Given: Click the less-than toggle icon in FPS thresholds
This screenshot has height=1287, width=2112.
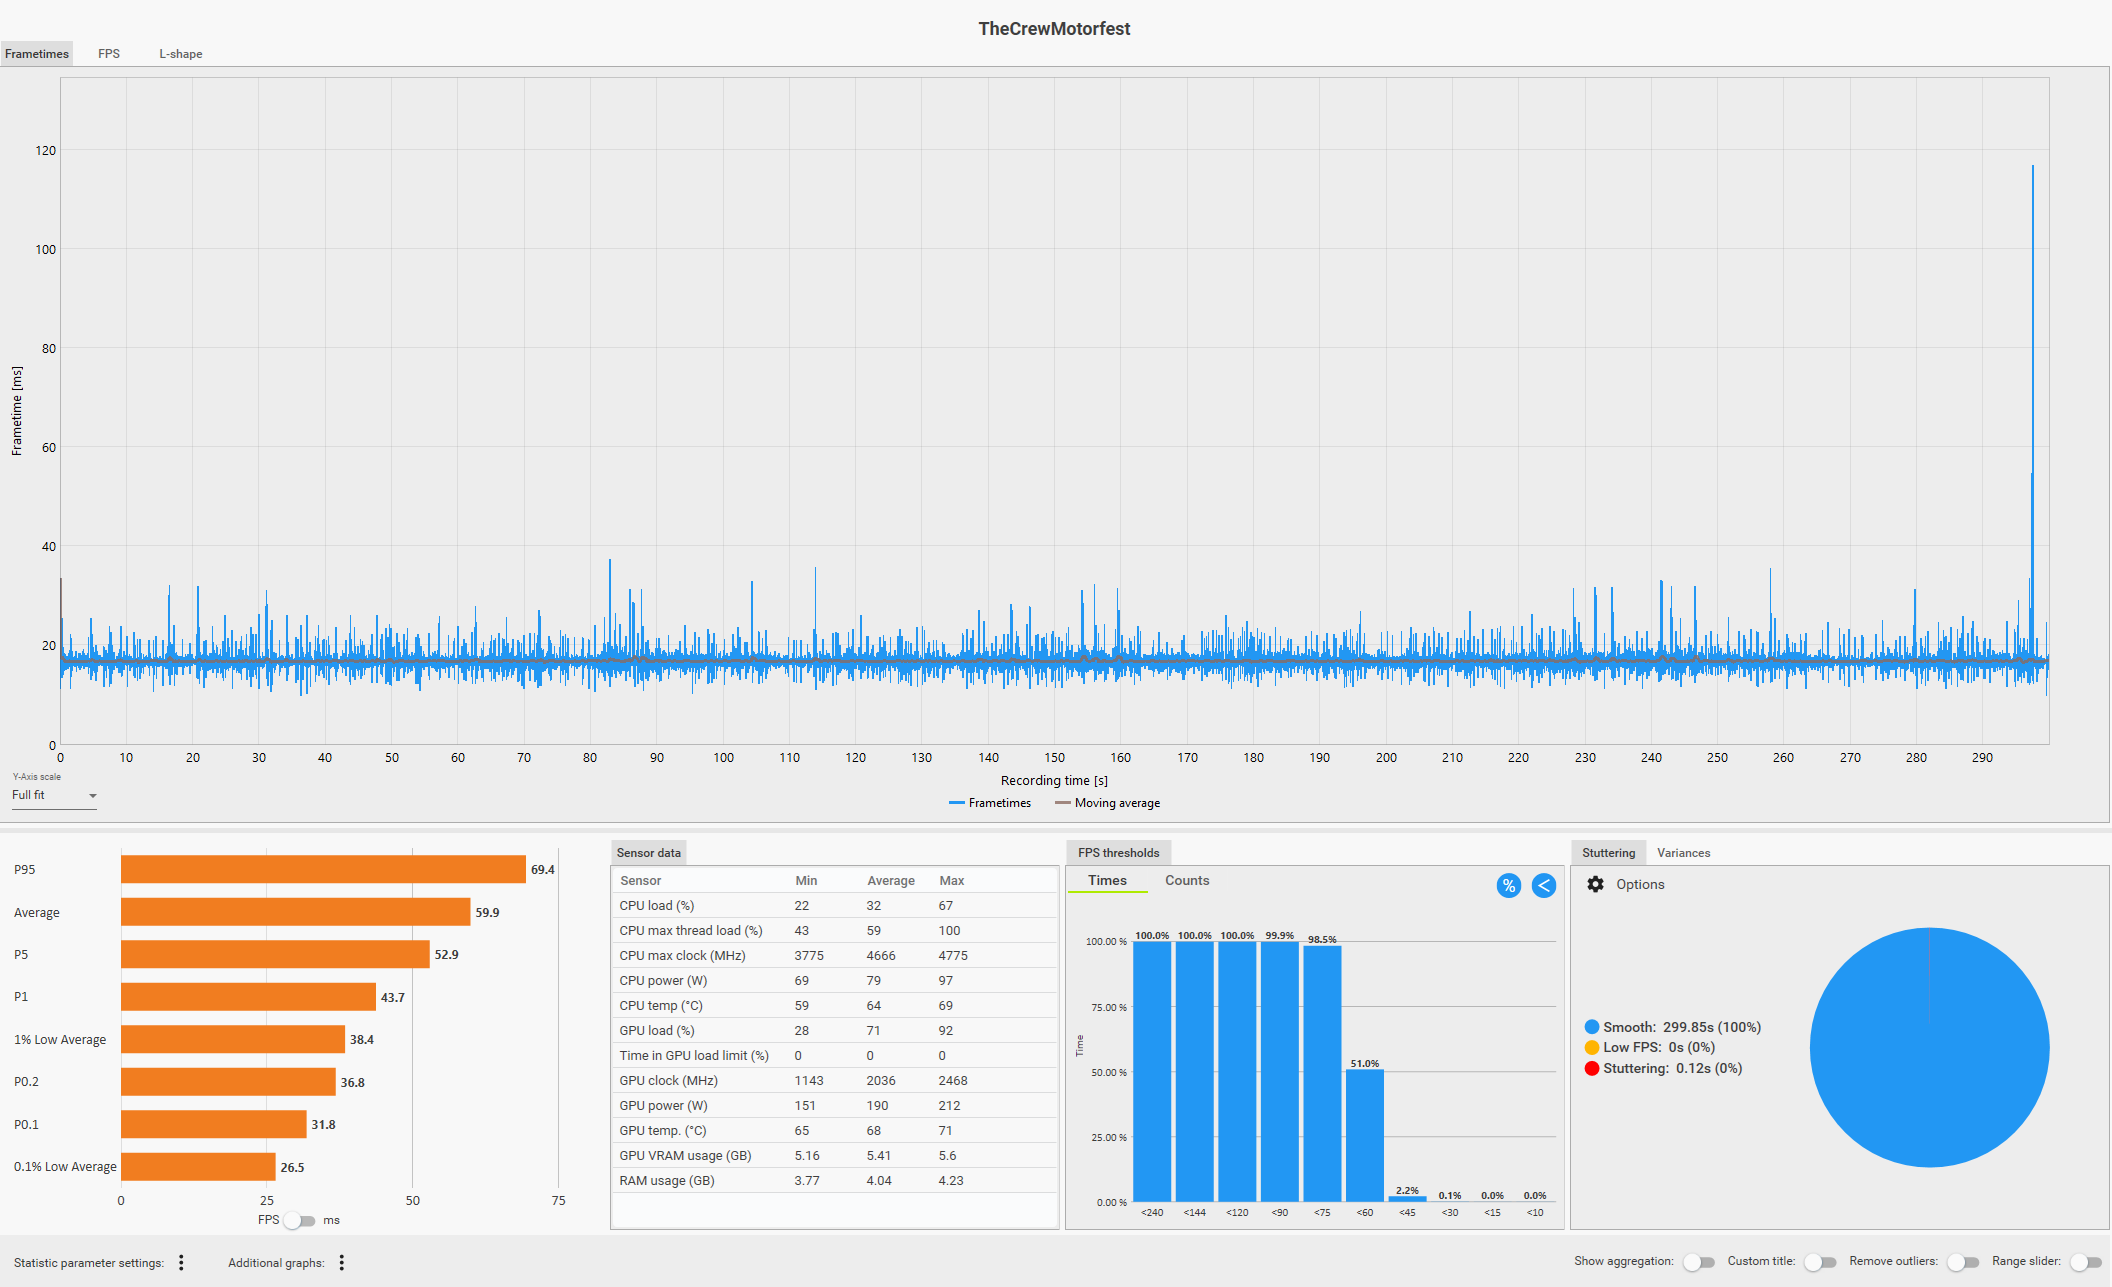Looking at the screenshot, I should (1544, 885).
